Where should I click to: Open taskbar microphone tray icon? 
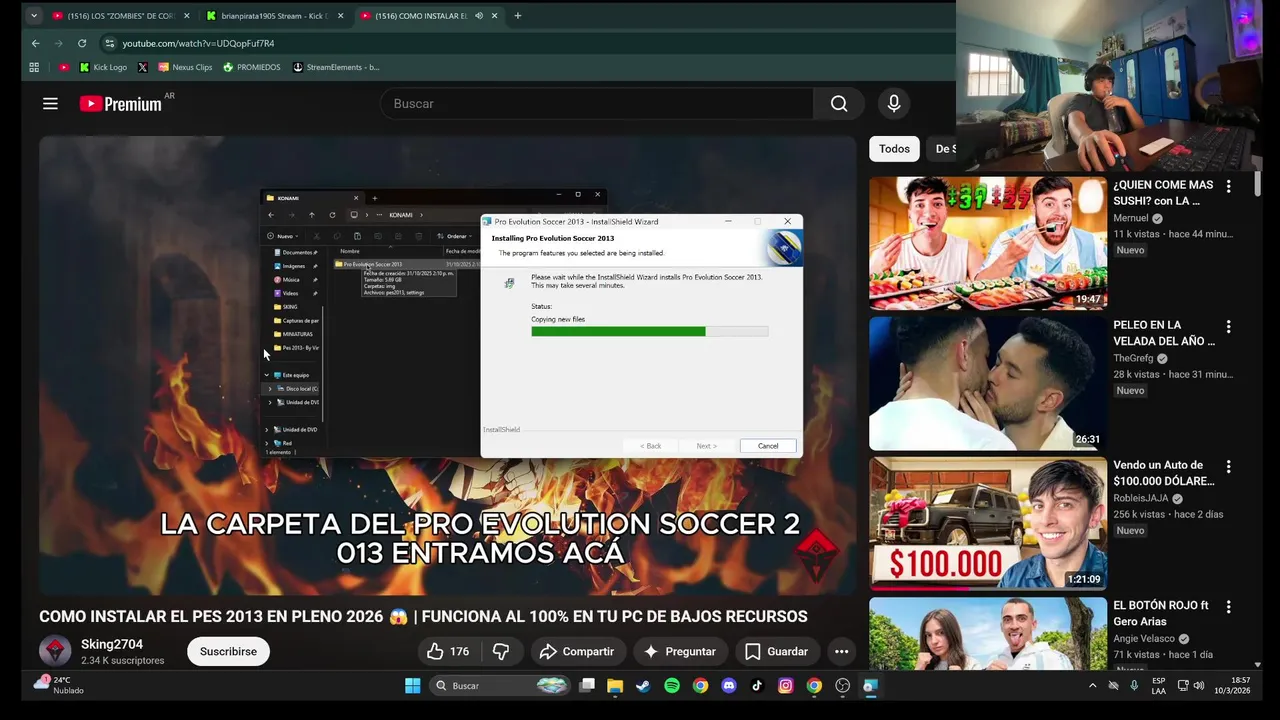pyautogui.click(x=1134, y=686)
